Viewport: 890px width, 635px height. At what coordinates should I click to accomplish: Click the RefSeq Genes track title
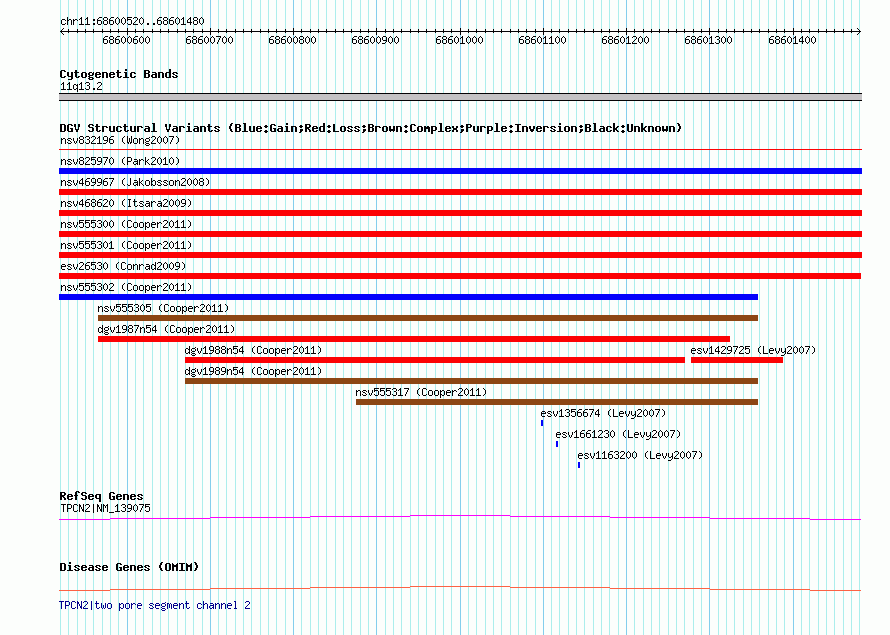coord(101,496)
